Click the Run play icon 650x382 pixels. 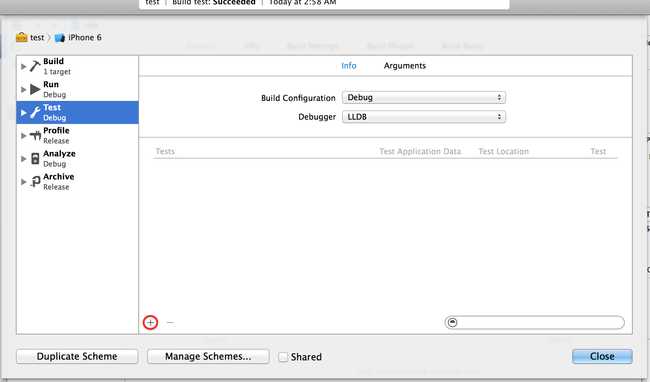(35, 89)
